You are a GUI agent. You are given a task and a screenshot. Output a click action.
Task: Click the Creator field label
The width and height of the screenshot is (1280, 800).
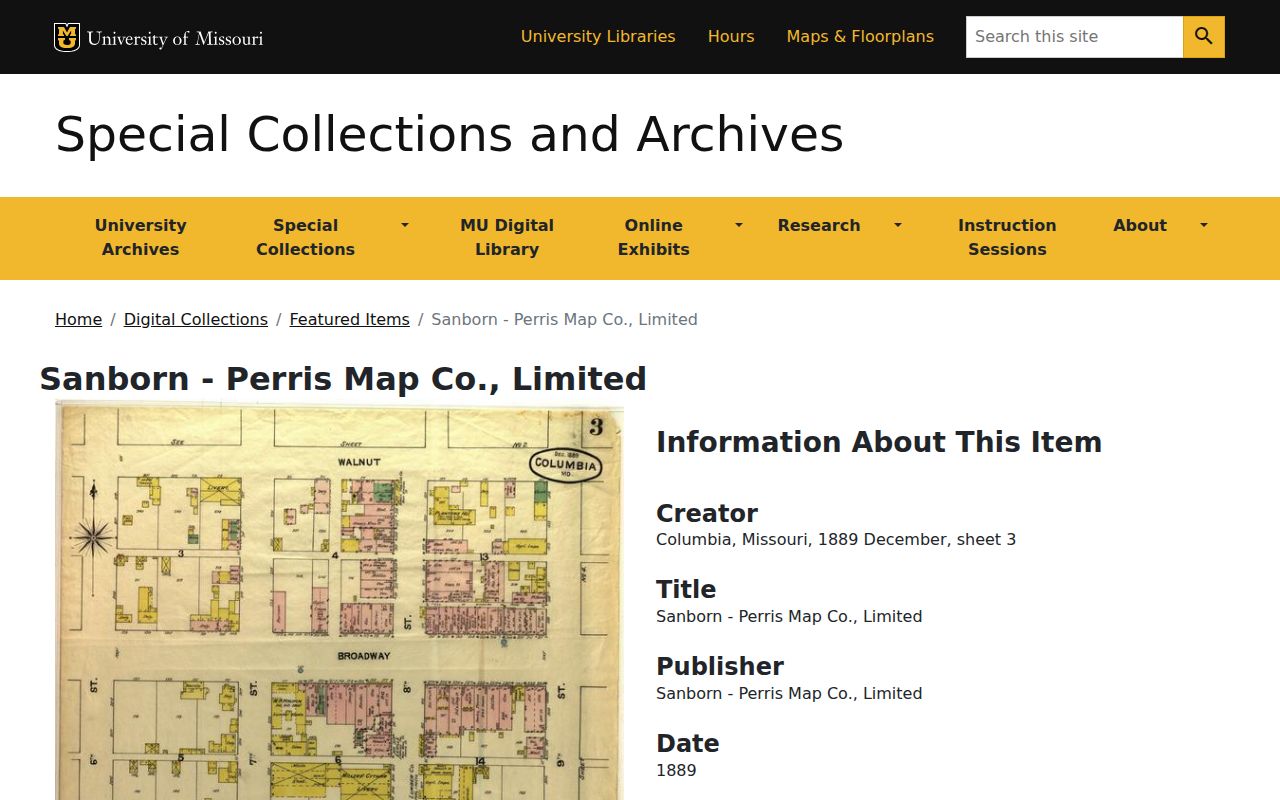[x=707, y=513]
